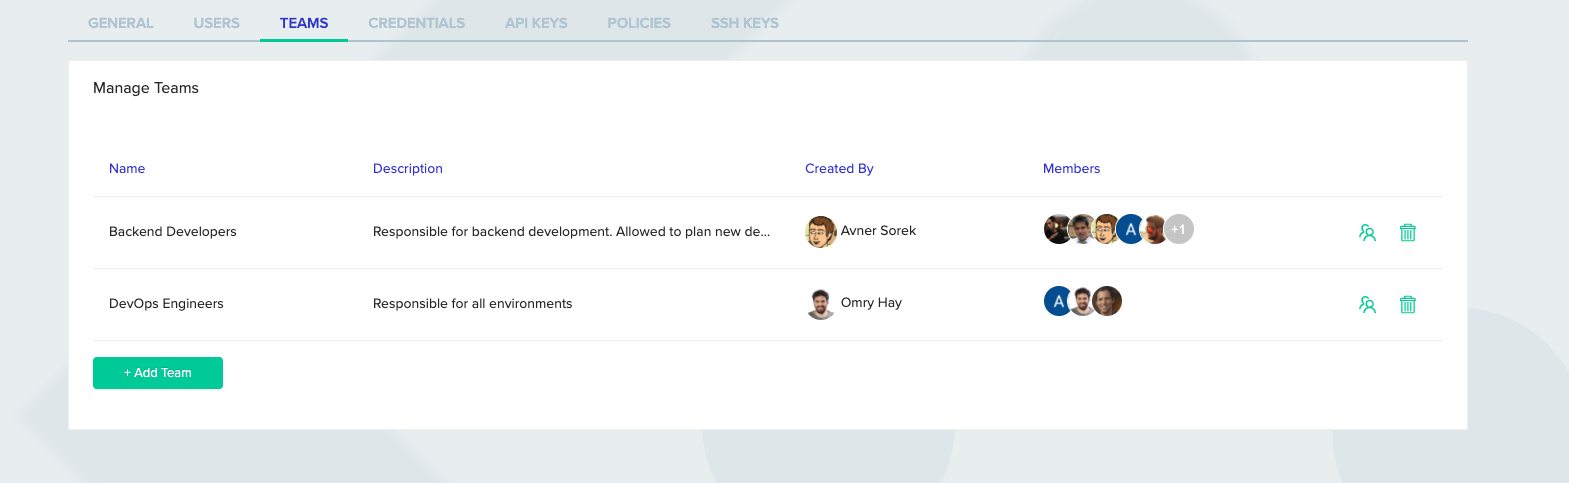1569x483 pixels.
Task: Open the Credentials tab
Action: coord(417,23)
